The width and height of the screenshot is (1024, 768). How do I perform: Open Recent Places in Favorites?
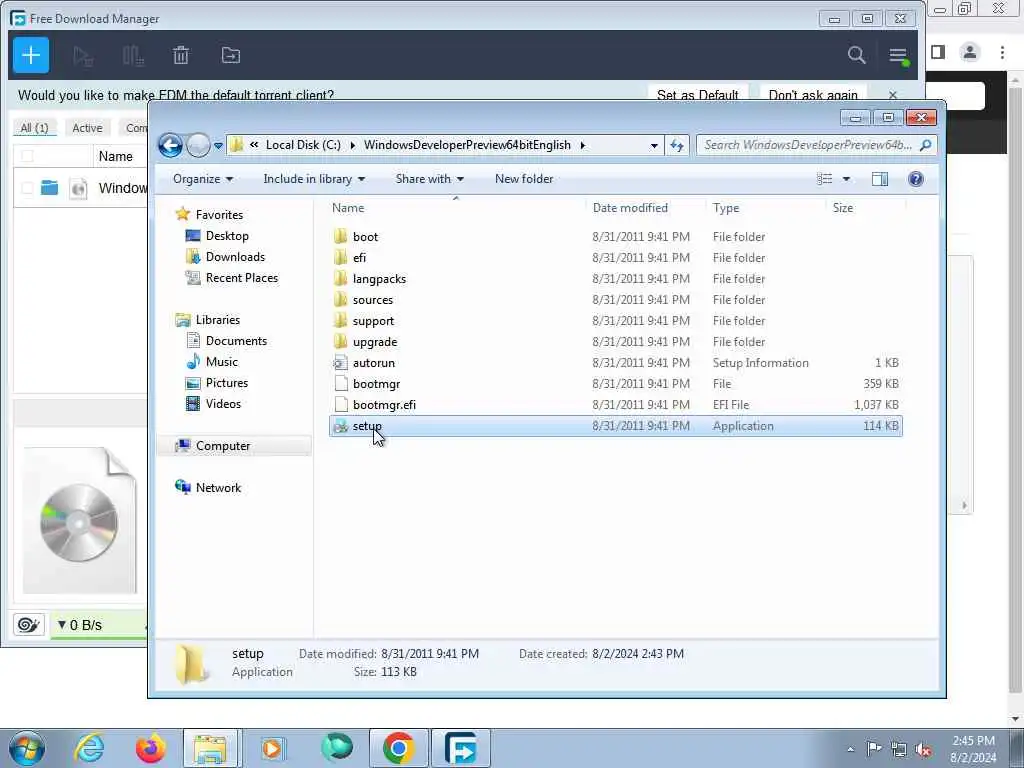point(242,278)
